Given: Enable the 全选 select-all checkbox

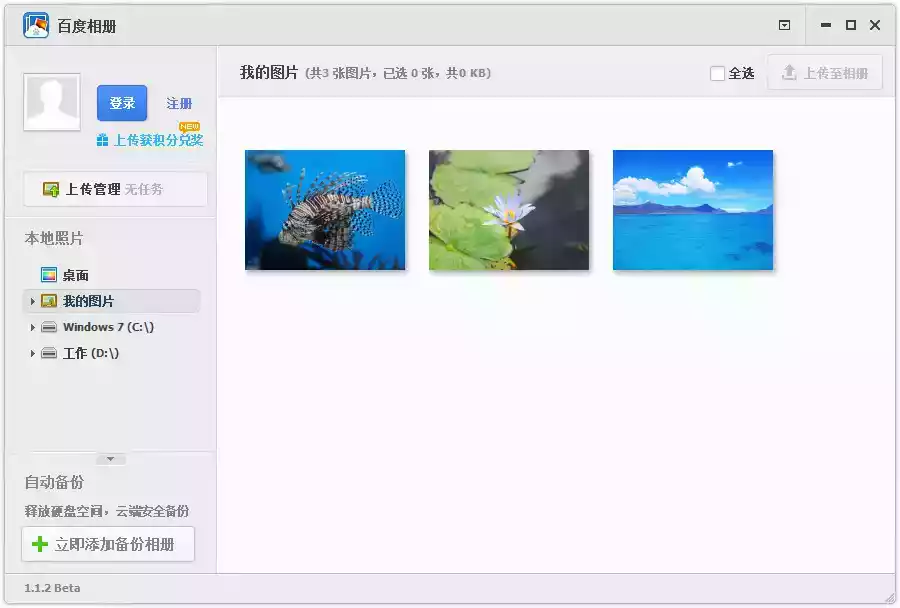Looking at the screenshot, I should (717, 71).
